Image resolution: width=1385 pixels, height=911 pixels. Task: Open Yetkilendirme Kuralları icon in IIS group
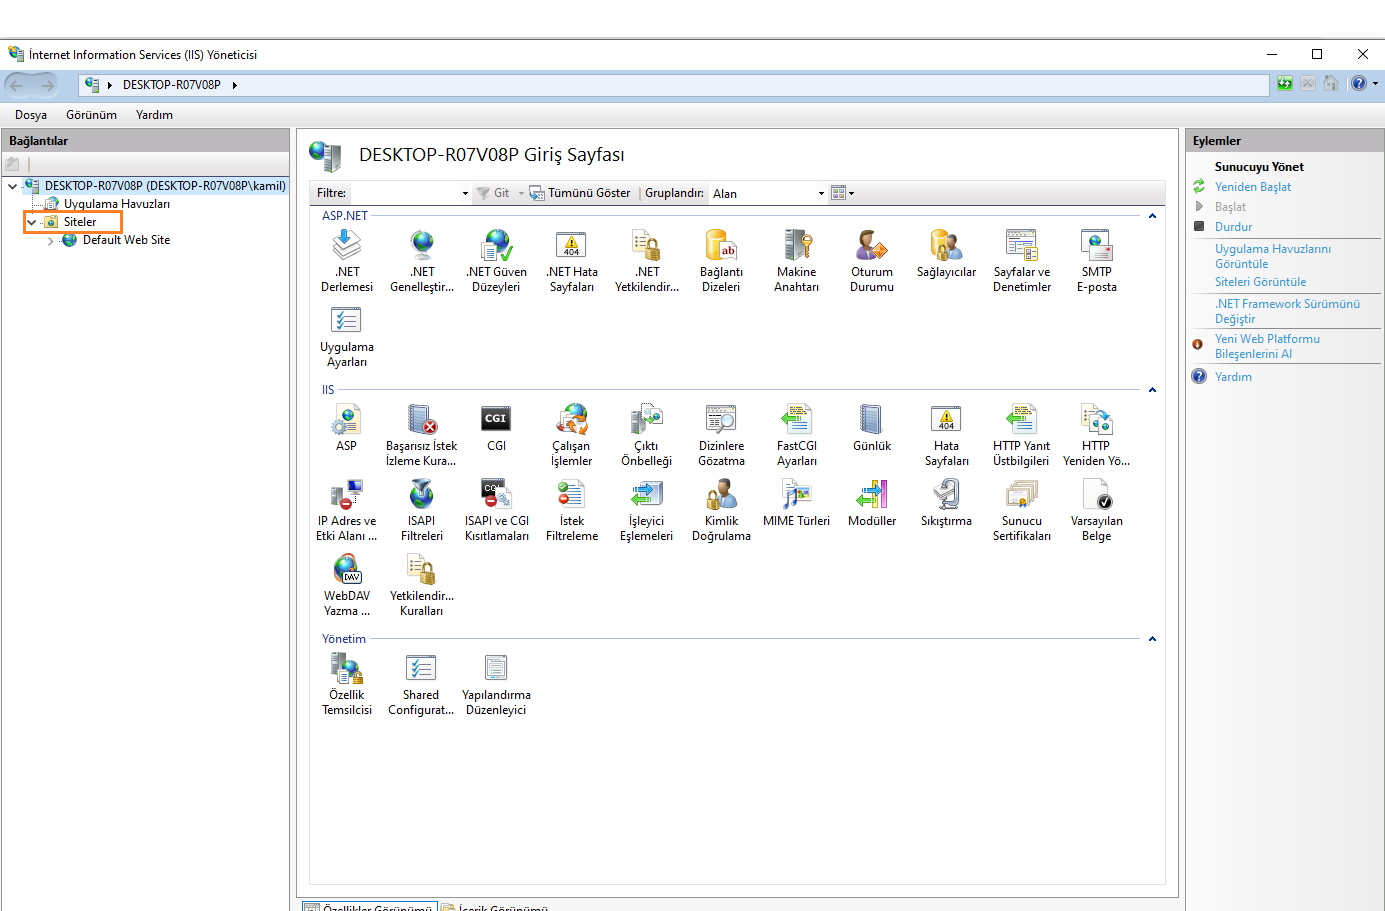point(422,569)
